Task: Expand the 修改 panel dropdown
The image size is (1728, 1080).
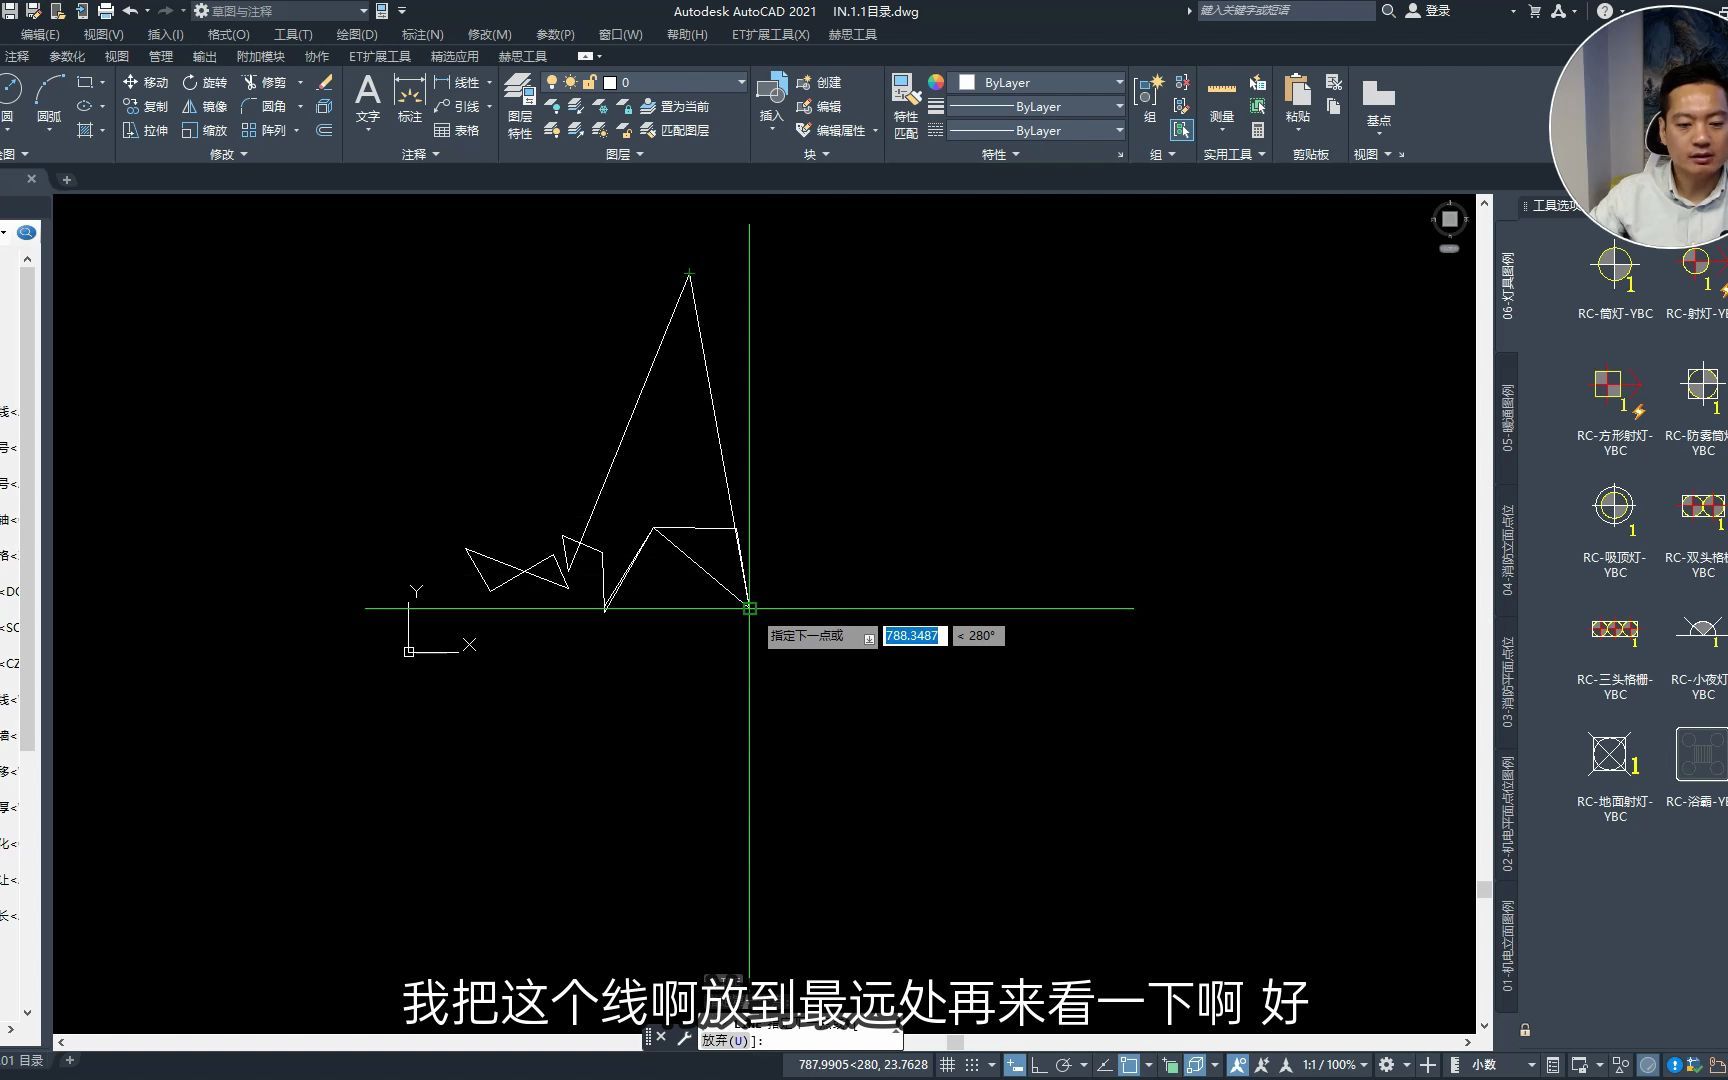Action: click(x=242, y=154)
